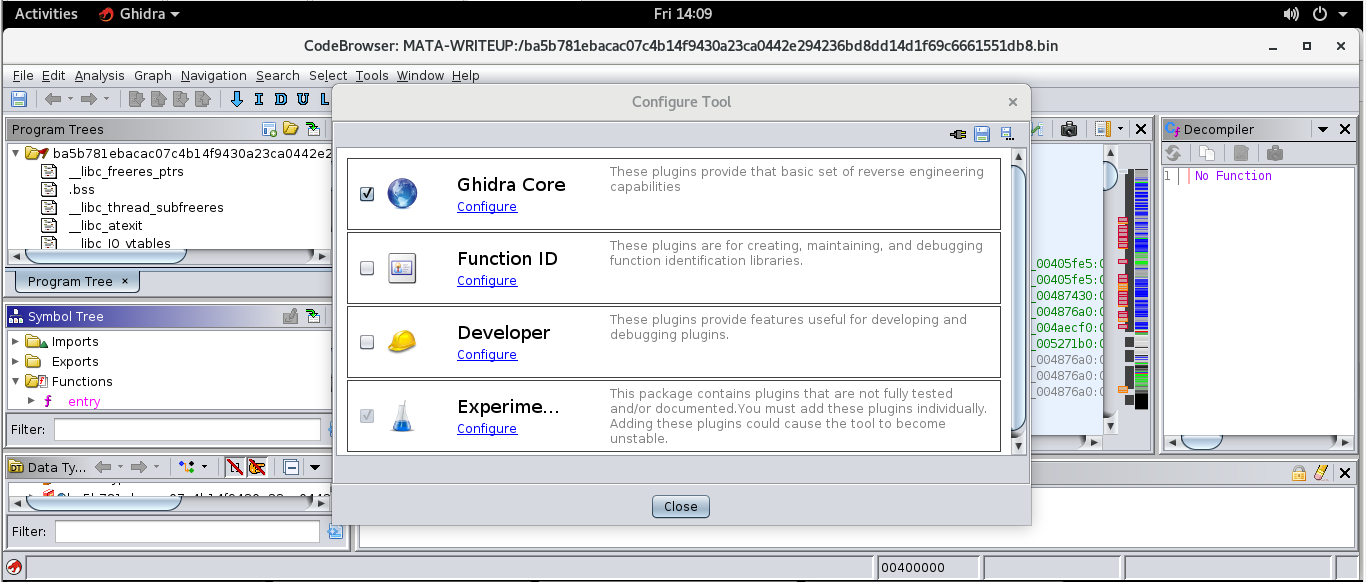Open the File menu
Viewport: 1366px width, 582px height.
[23, 76]
